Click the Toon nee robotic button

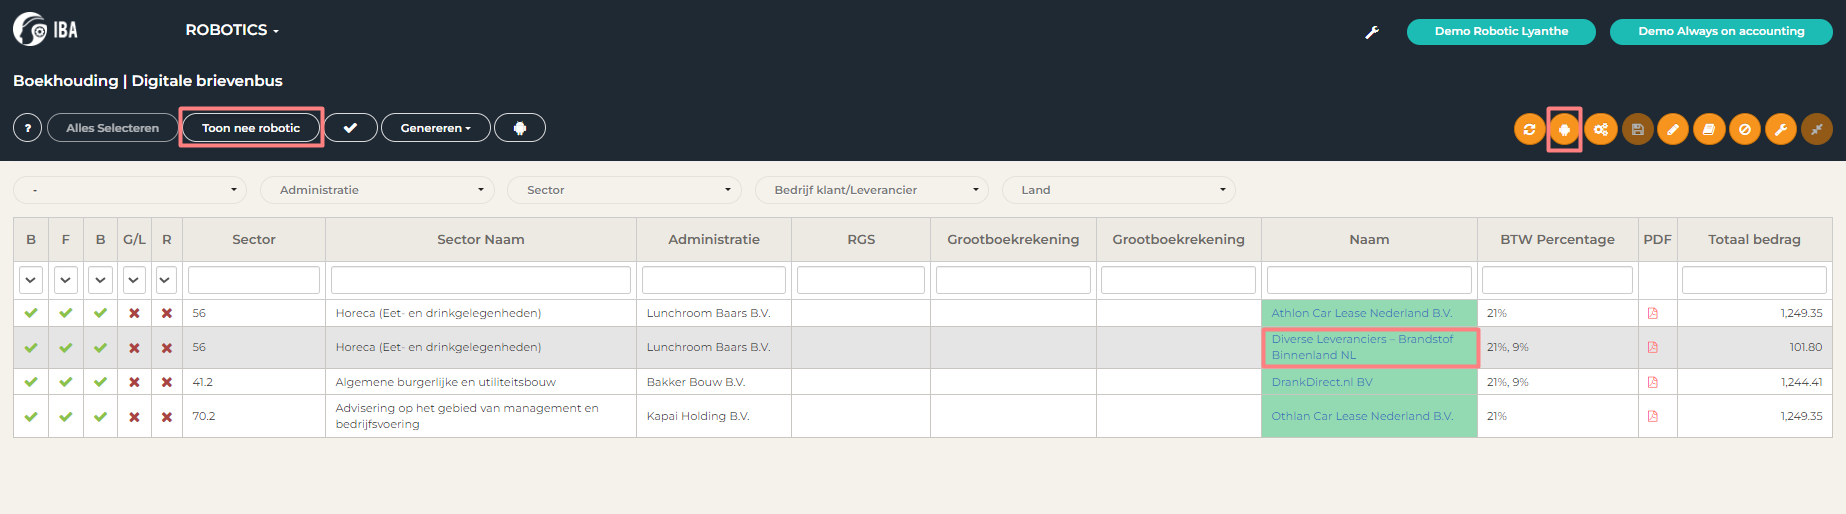click(x=251, y=128)
